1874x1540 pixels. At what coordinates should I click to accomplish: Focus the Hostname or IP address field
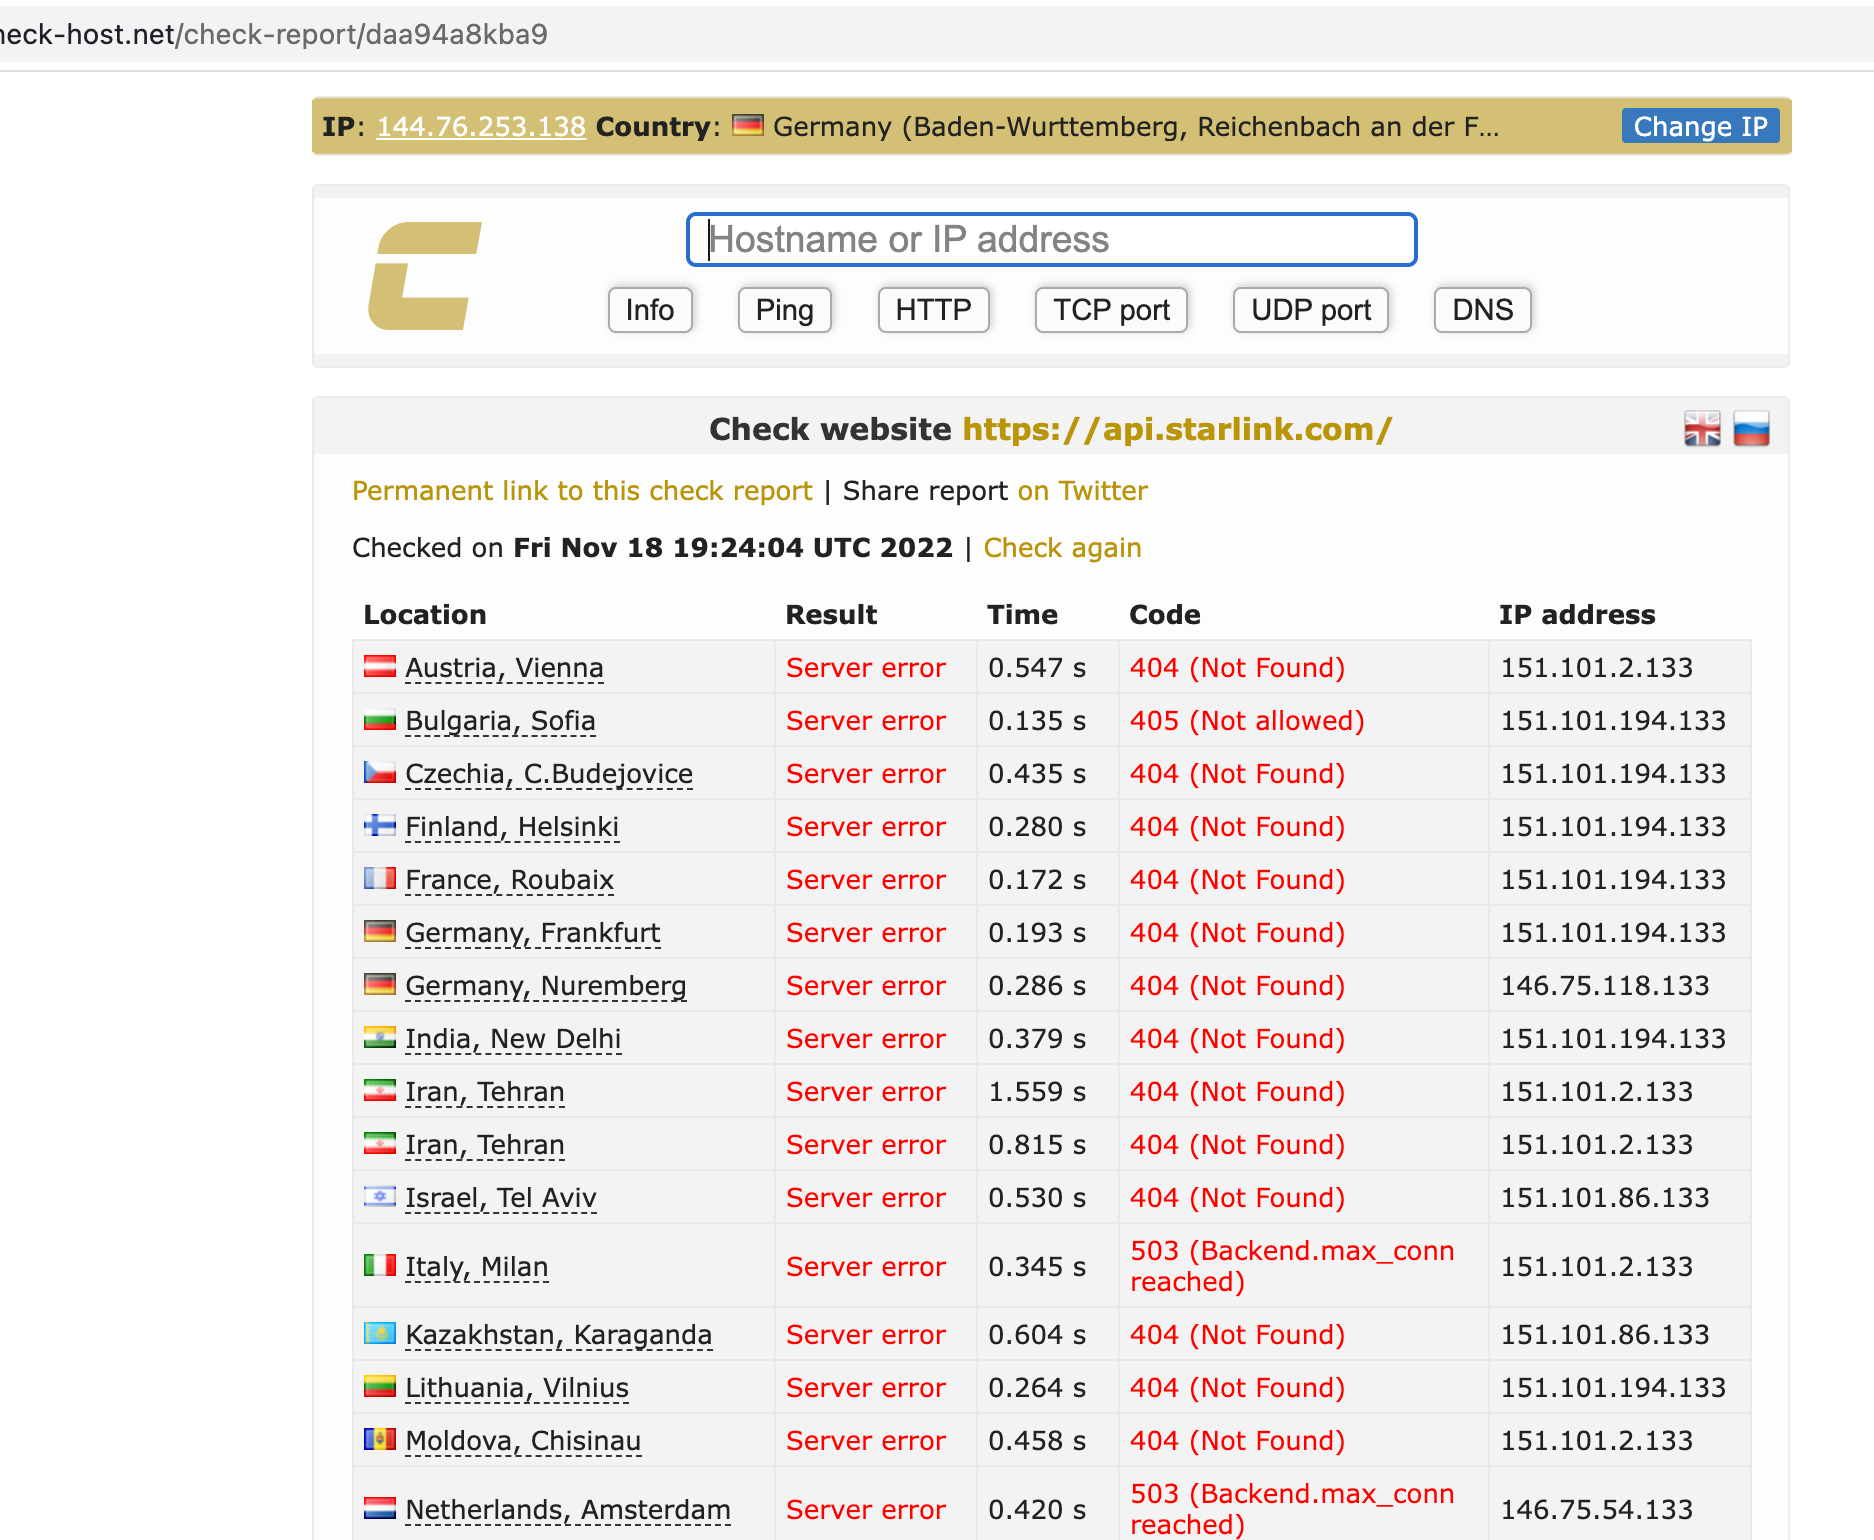coord(1052,240)
